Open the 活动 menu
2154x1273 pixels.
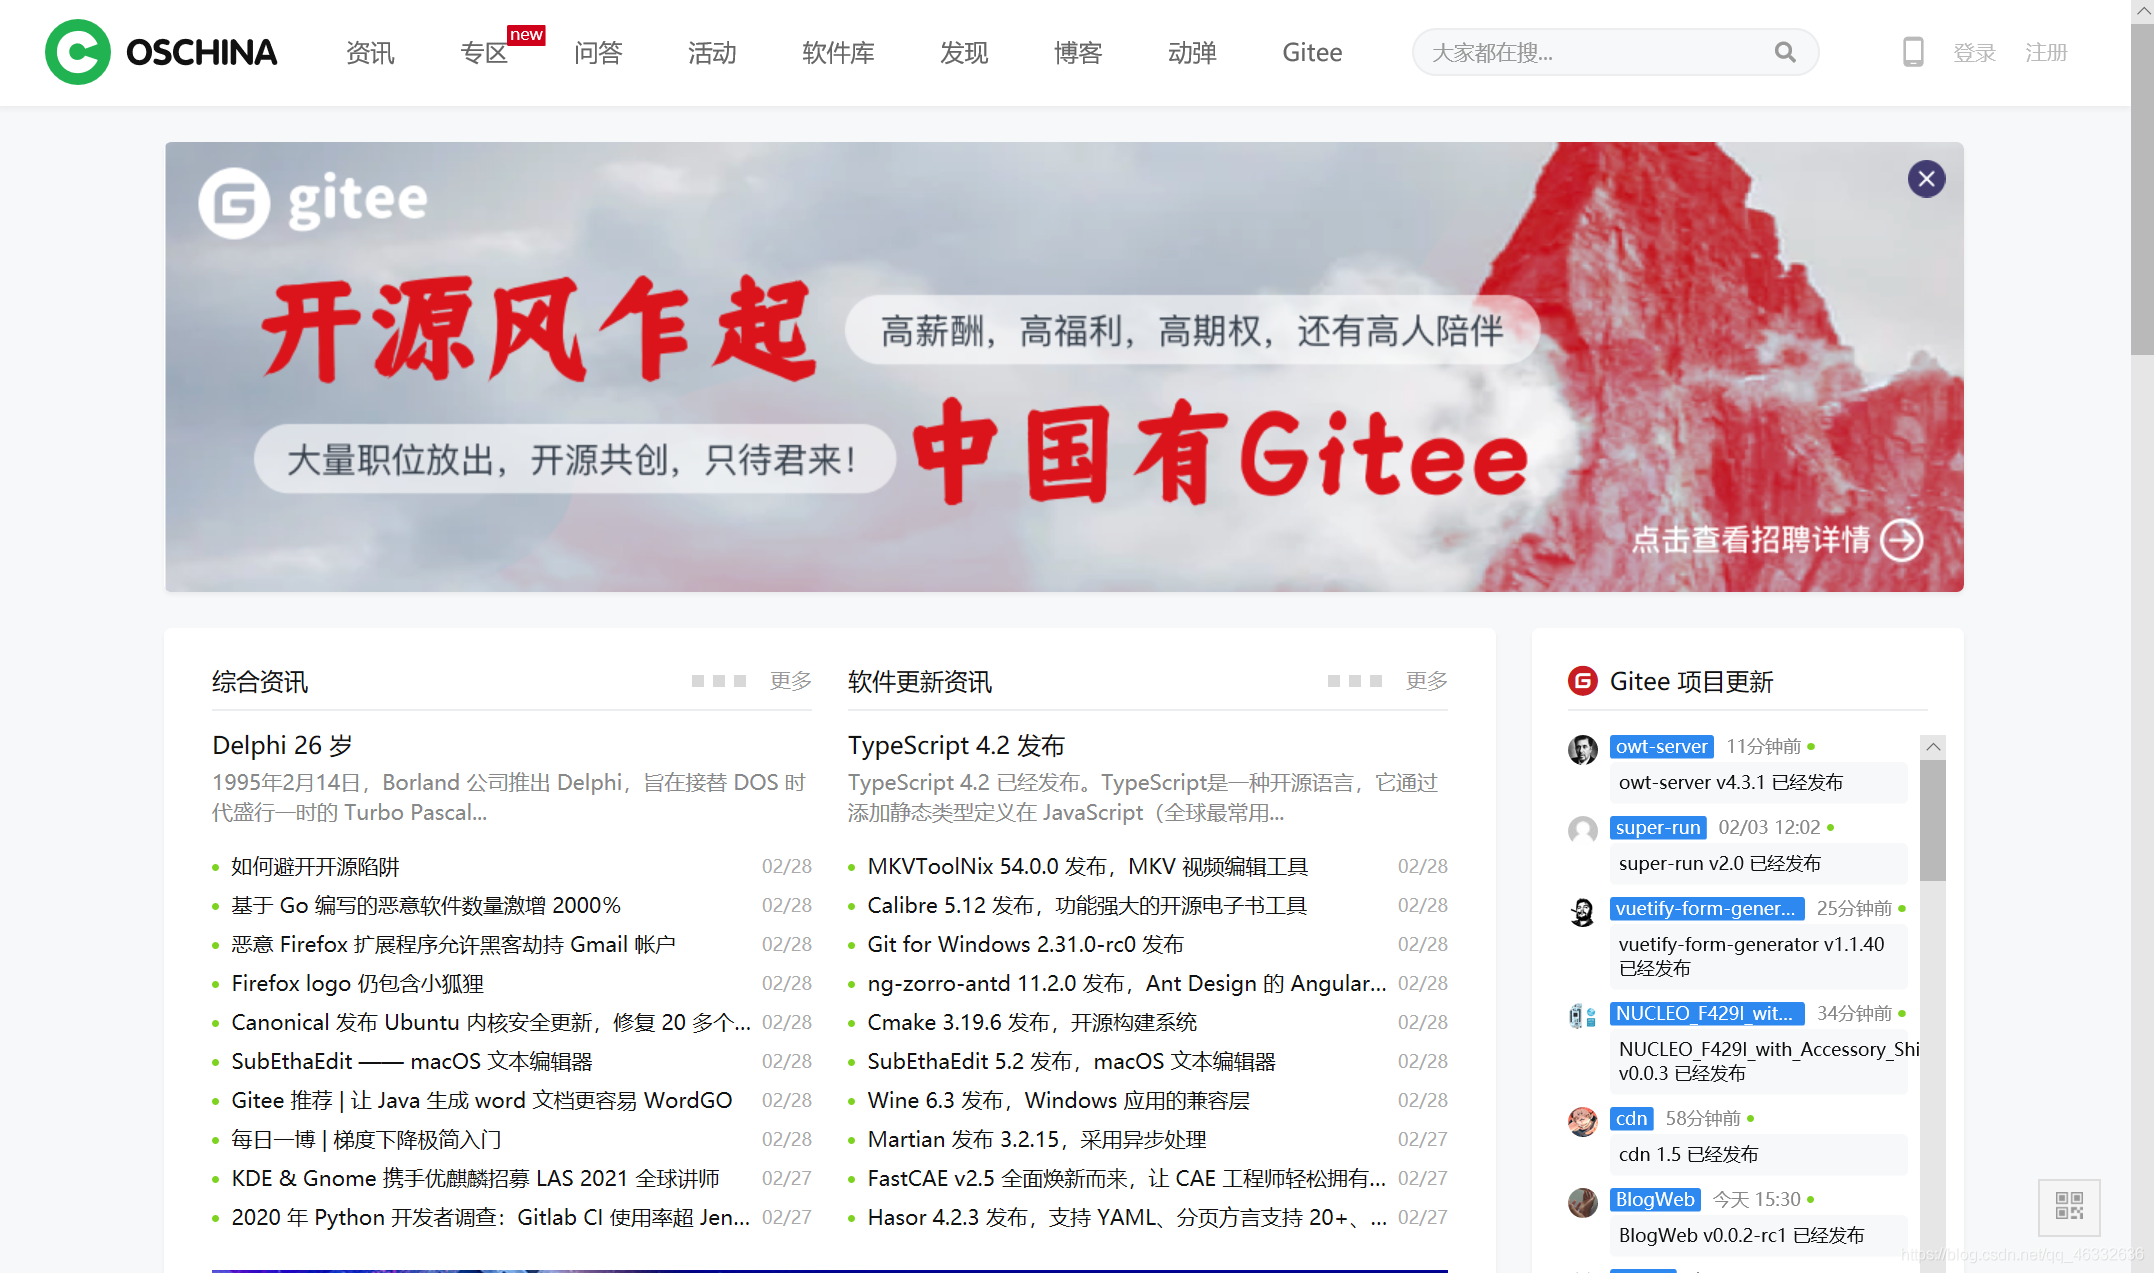pyautogui.click(x=712, y=52)
